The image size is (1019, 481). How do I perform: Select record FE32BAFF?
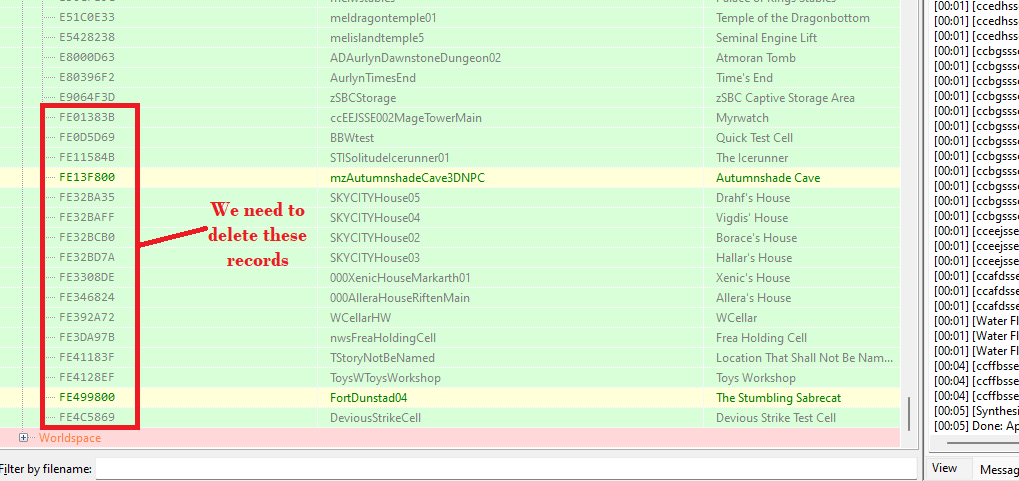(x=87, y=218)
